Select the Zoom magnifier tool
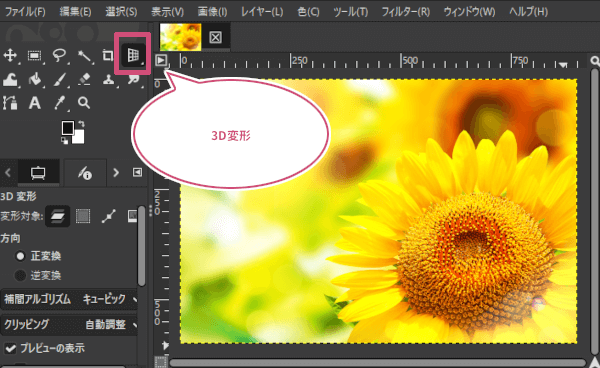Screen dimensions: 600x368 click(84, 103)
